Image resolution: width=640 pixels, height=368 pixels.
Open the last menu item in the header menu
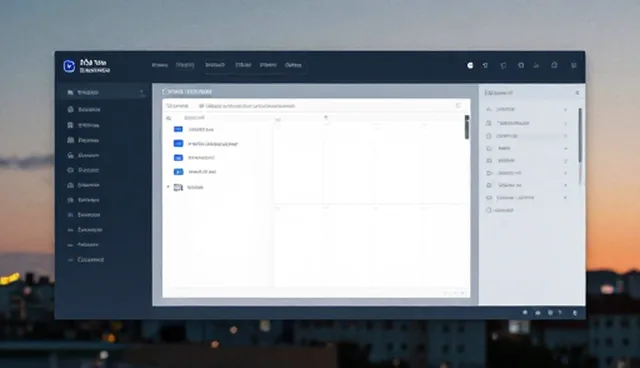click(x=293, y=65)
